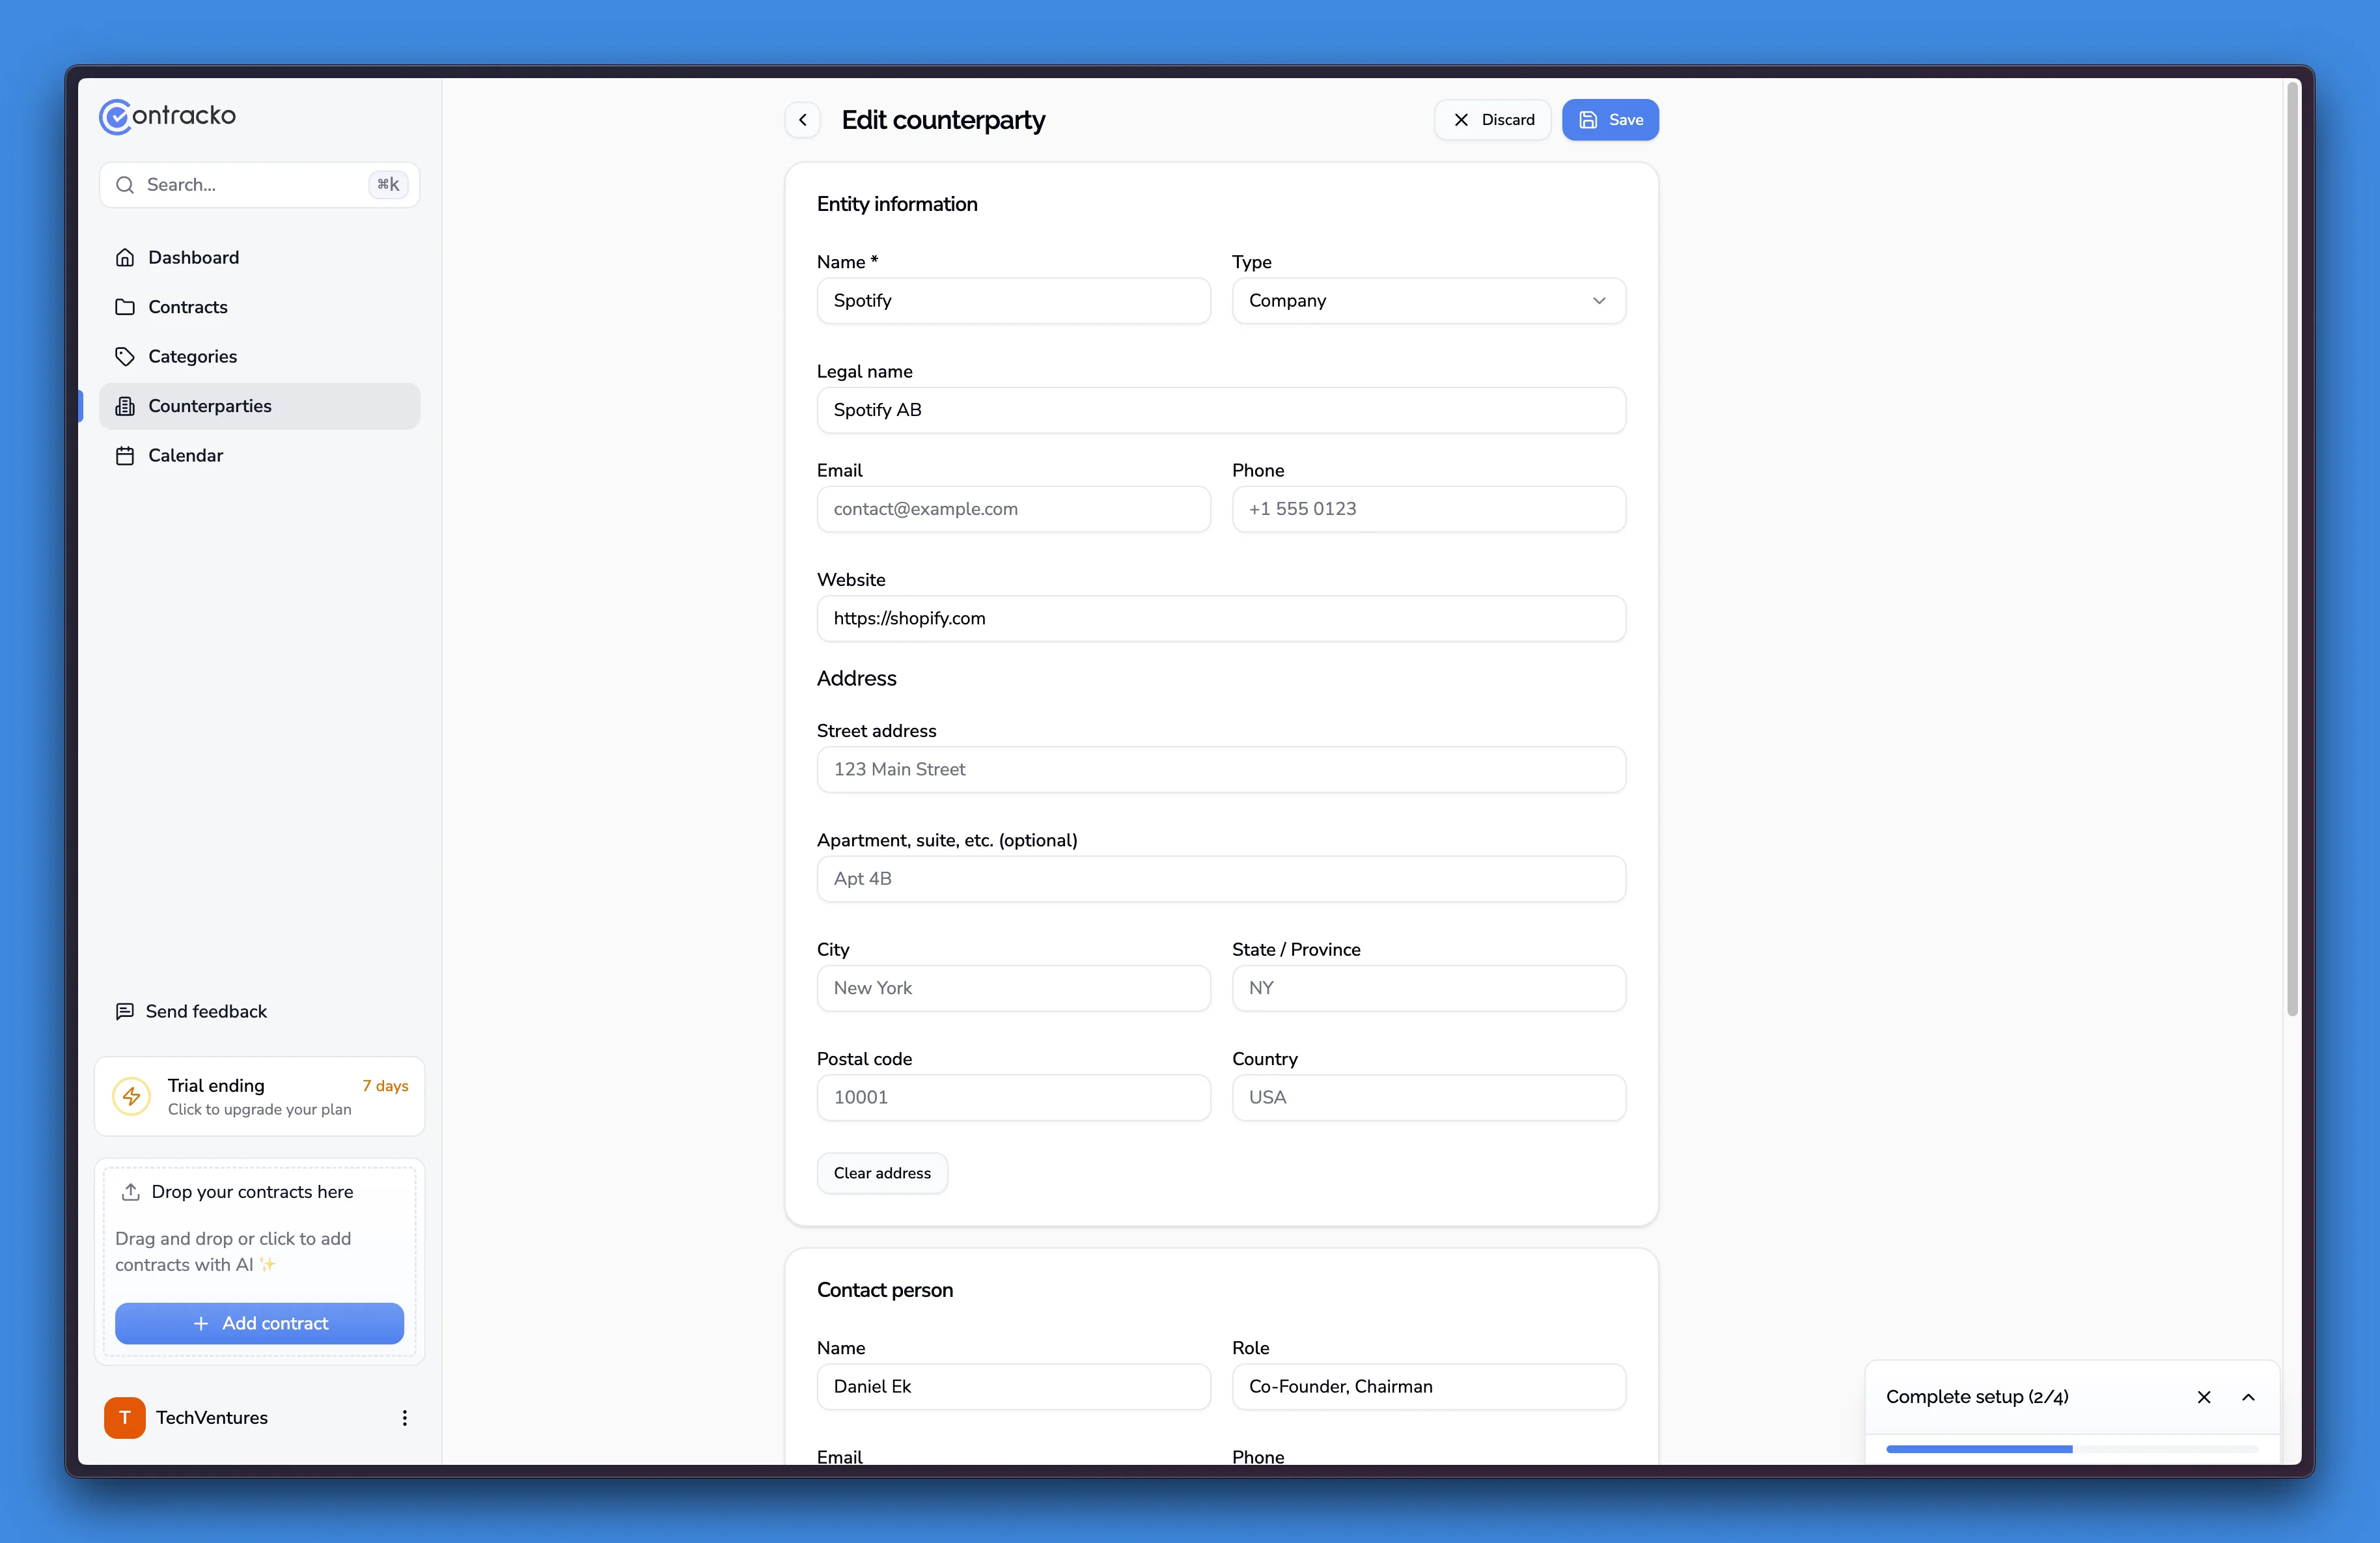Open Calendar from the sidebar icon
The width and height of the screenshot is (2380, 1543).
pos(125,455)
